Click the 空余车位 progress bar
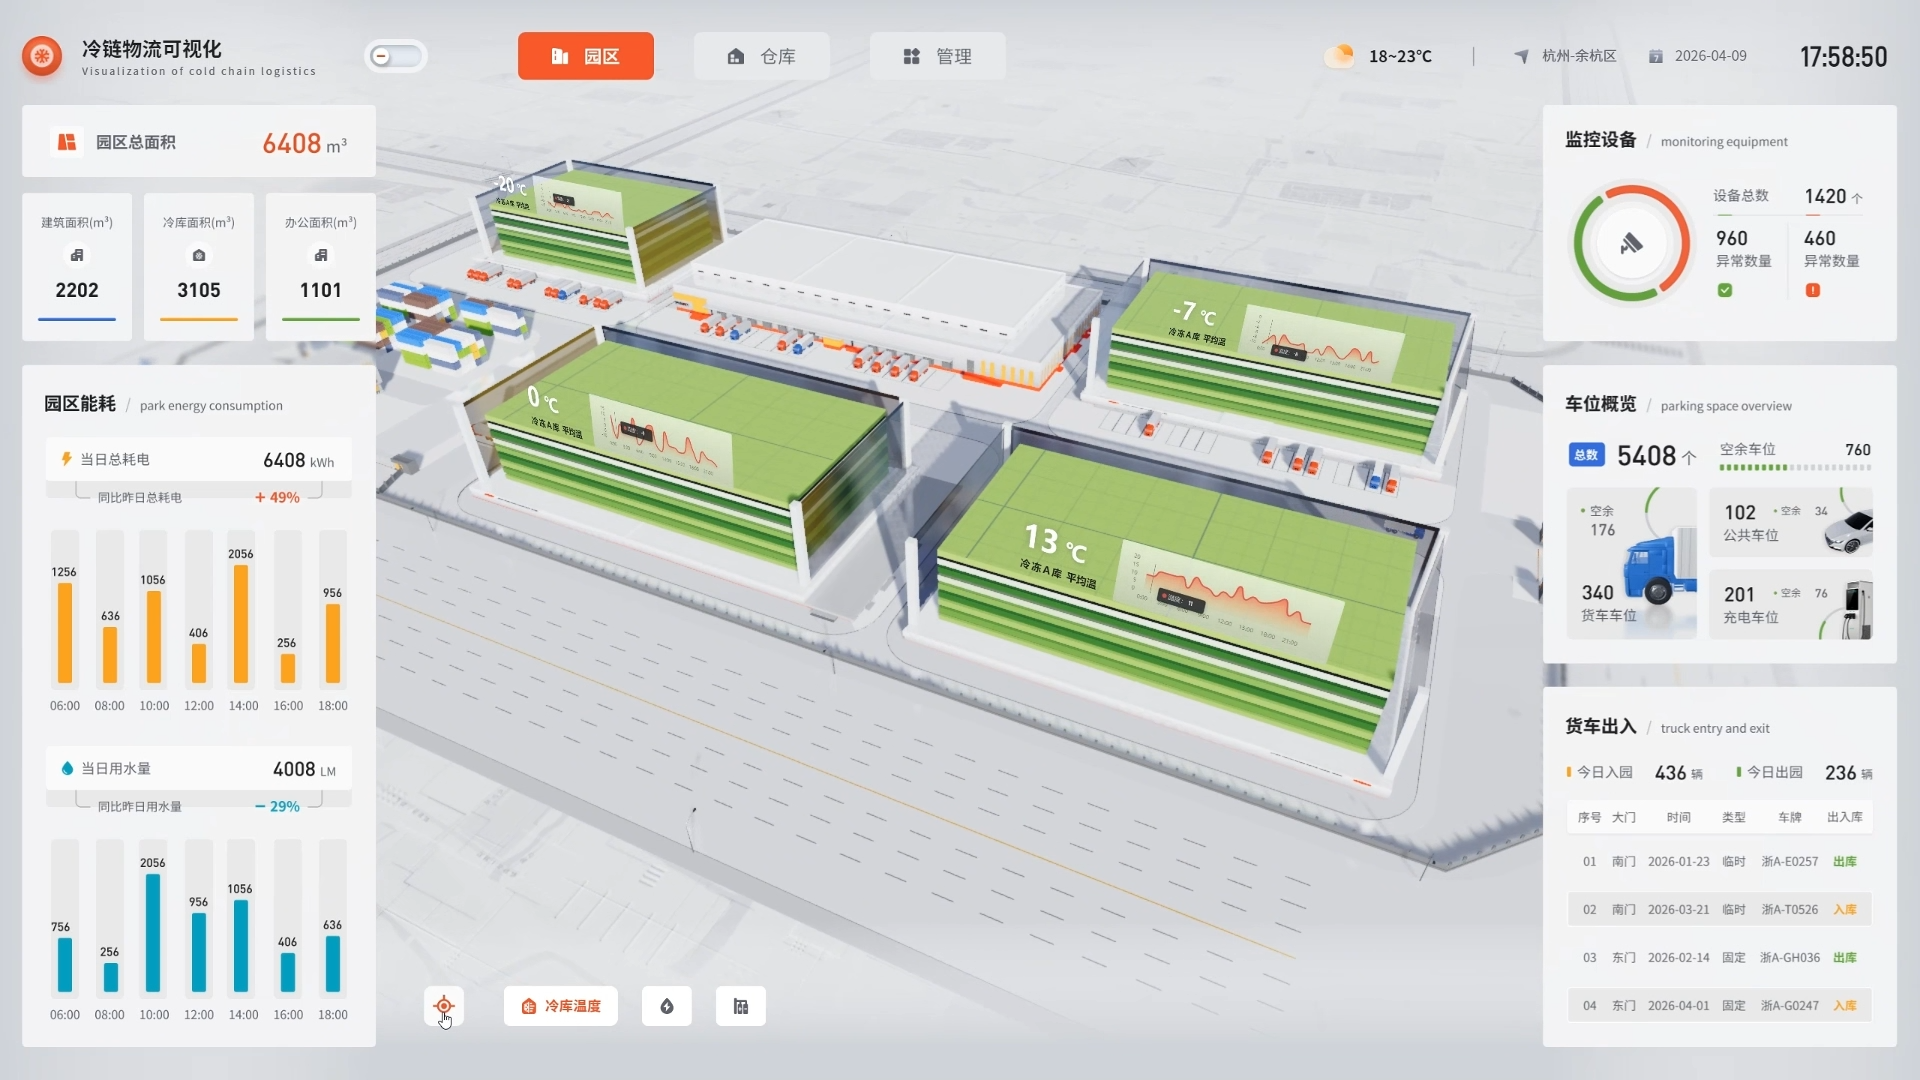1920x1080 pixels. [x=1795, y=467]
